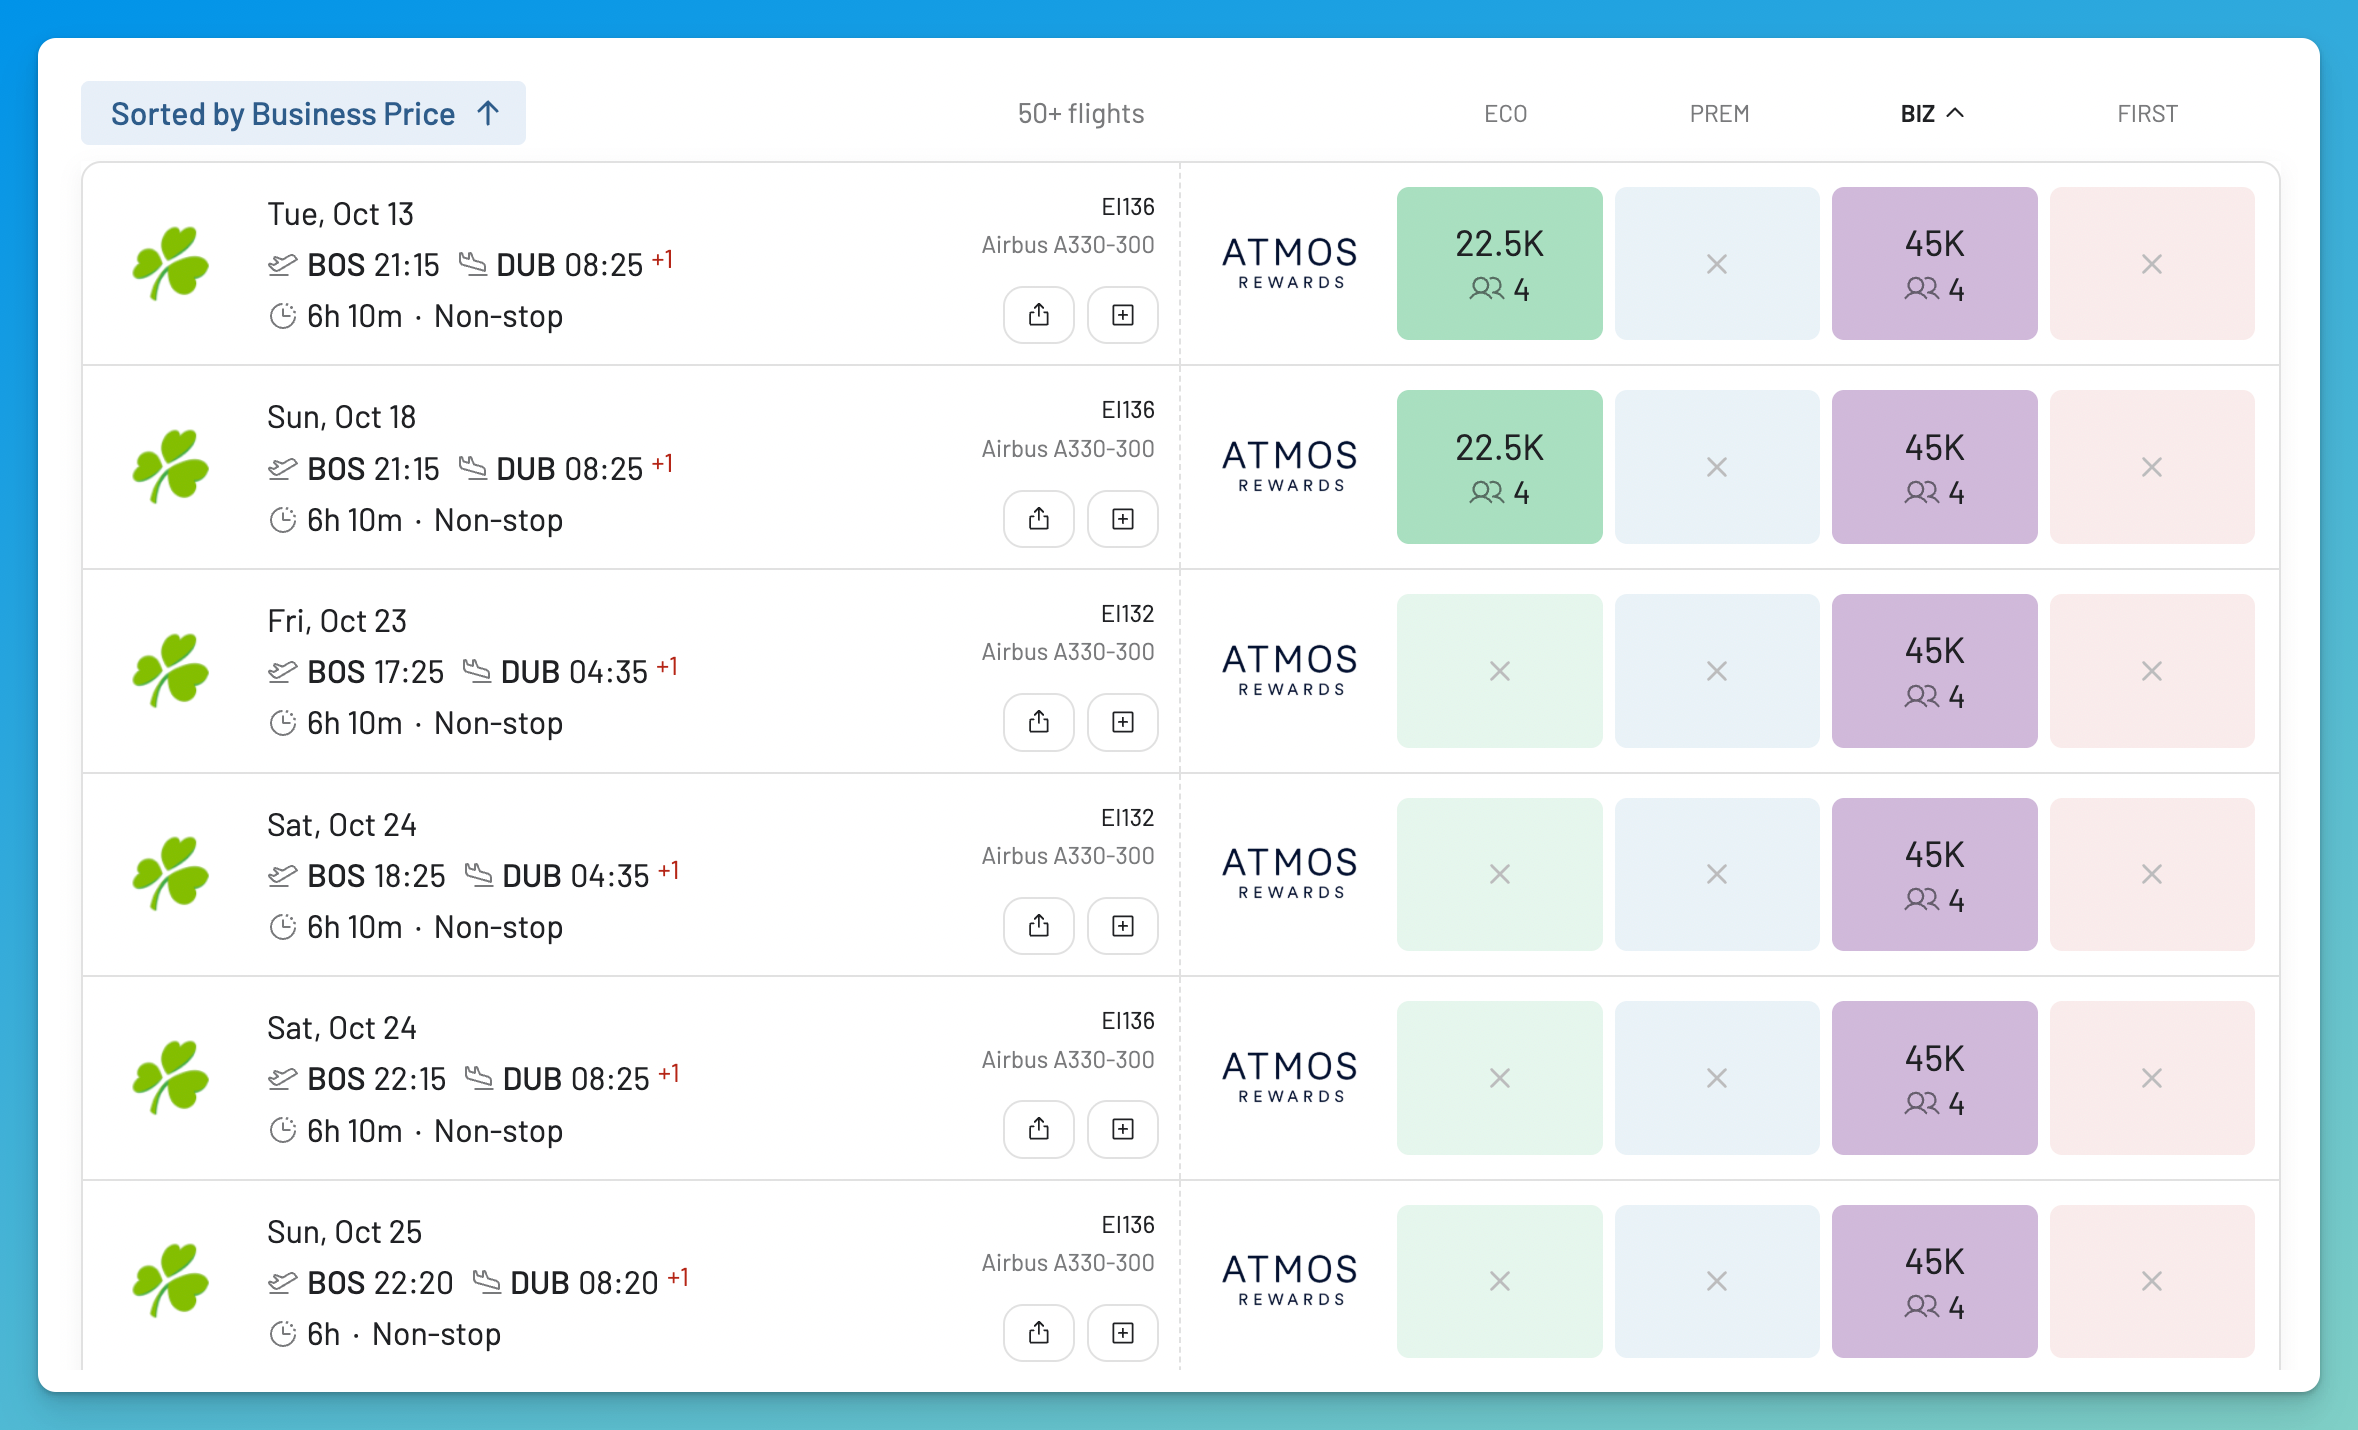Click unavailable premium cell for Oct 13

pos(1717,264)
